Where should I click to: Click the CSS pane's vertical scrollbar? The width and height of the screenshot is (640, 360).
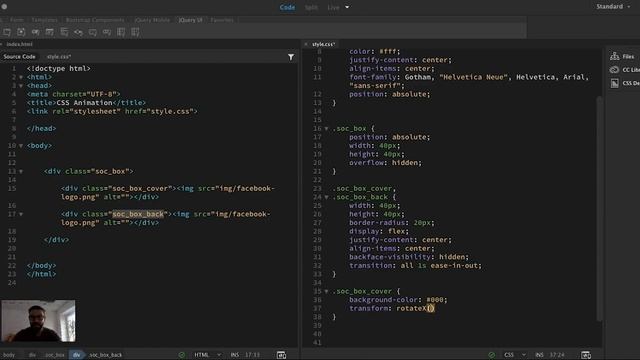[x=599, y=208]
